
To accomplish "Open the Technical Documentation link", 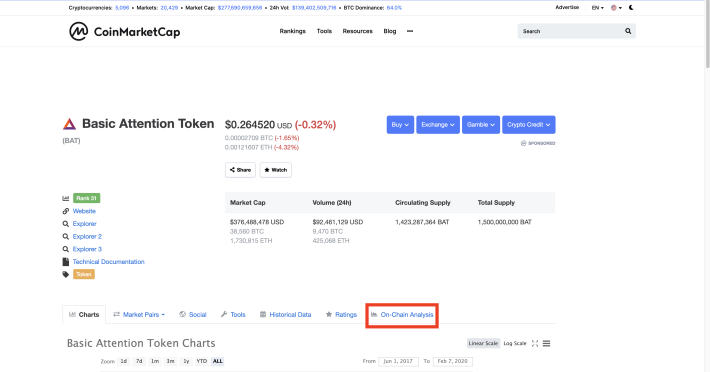I will (109, 262).
